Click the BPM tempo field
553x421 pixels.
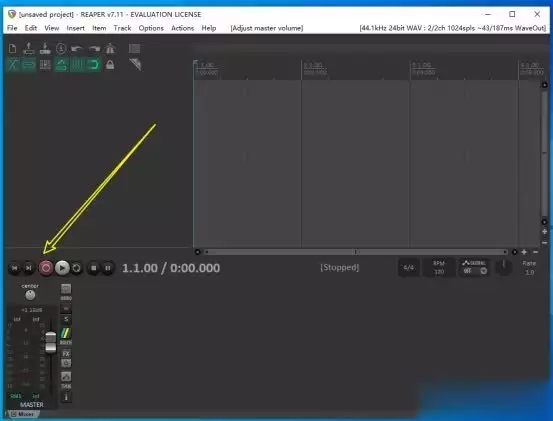coord(439,268)
